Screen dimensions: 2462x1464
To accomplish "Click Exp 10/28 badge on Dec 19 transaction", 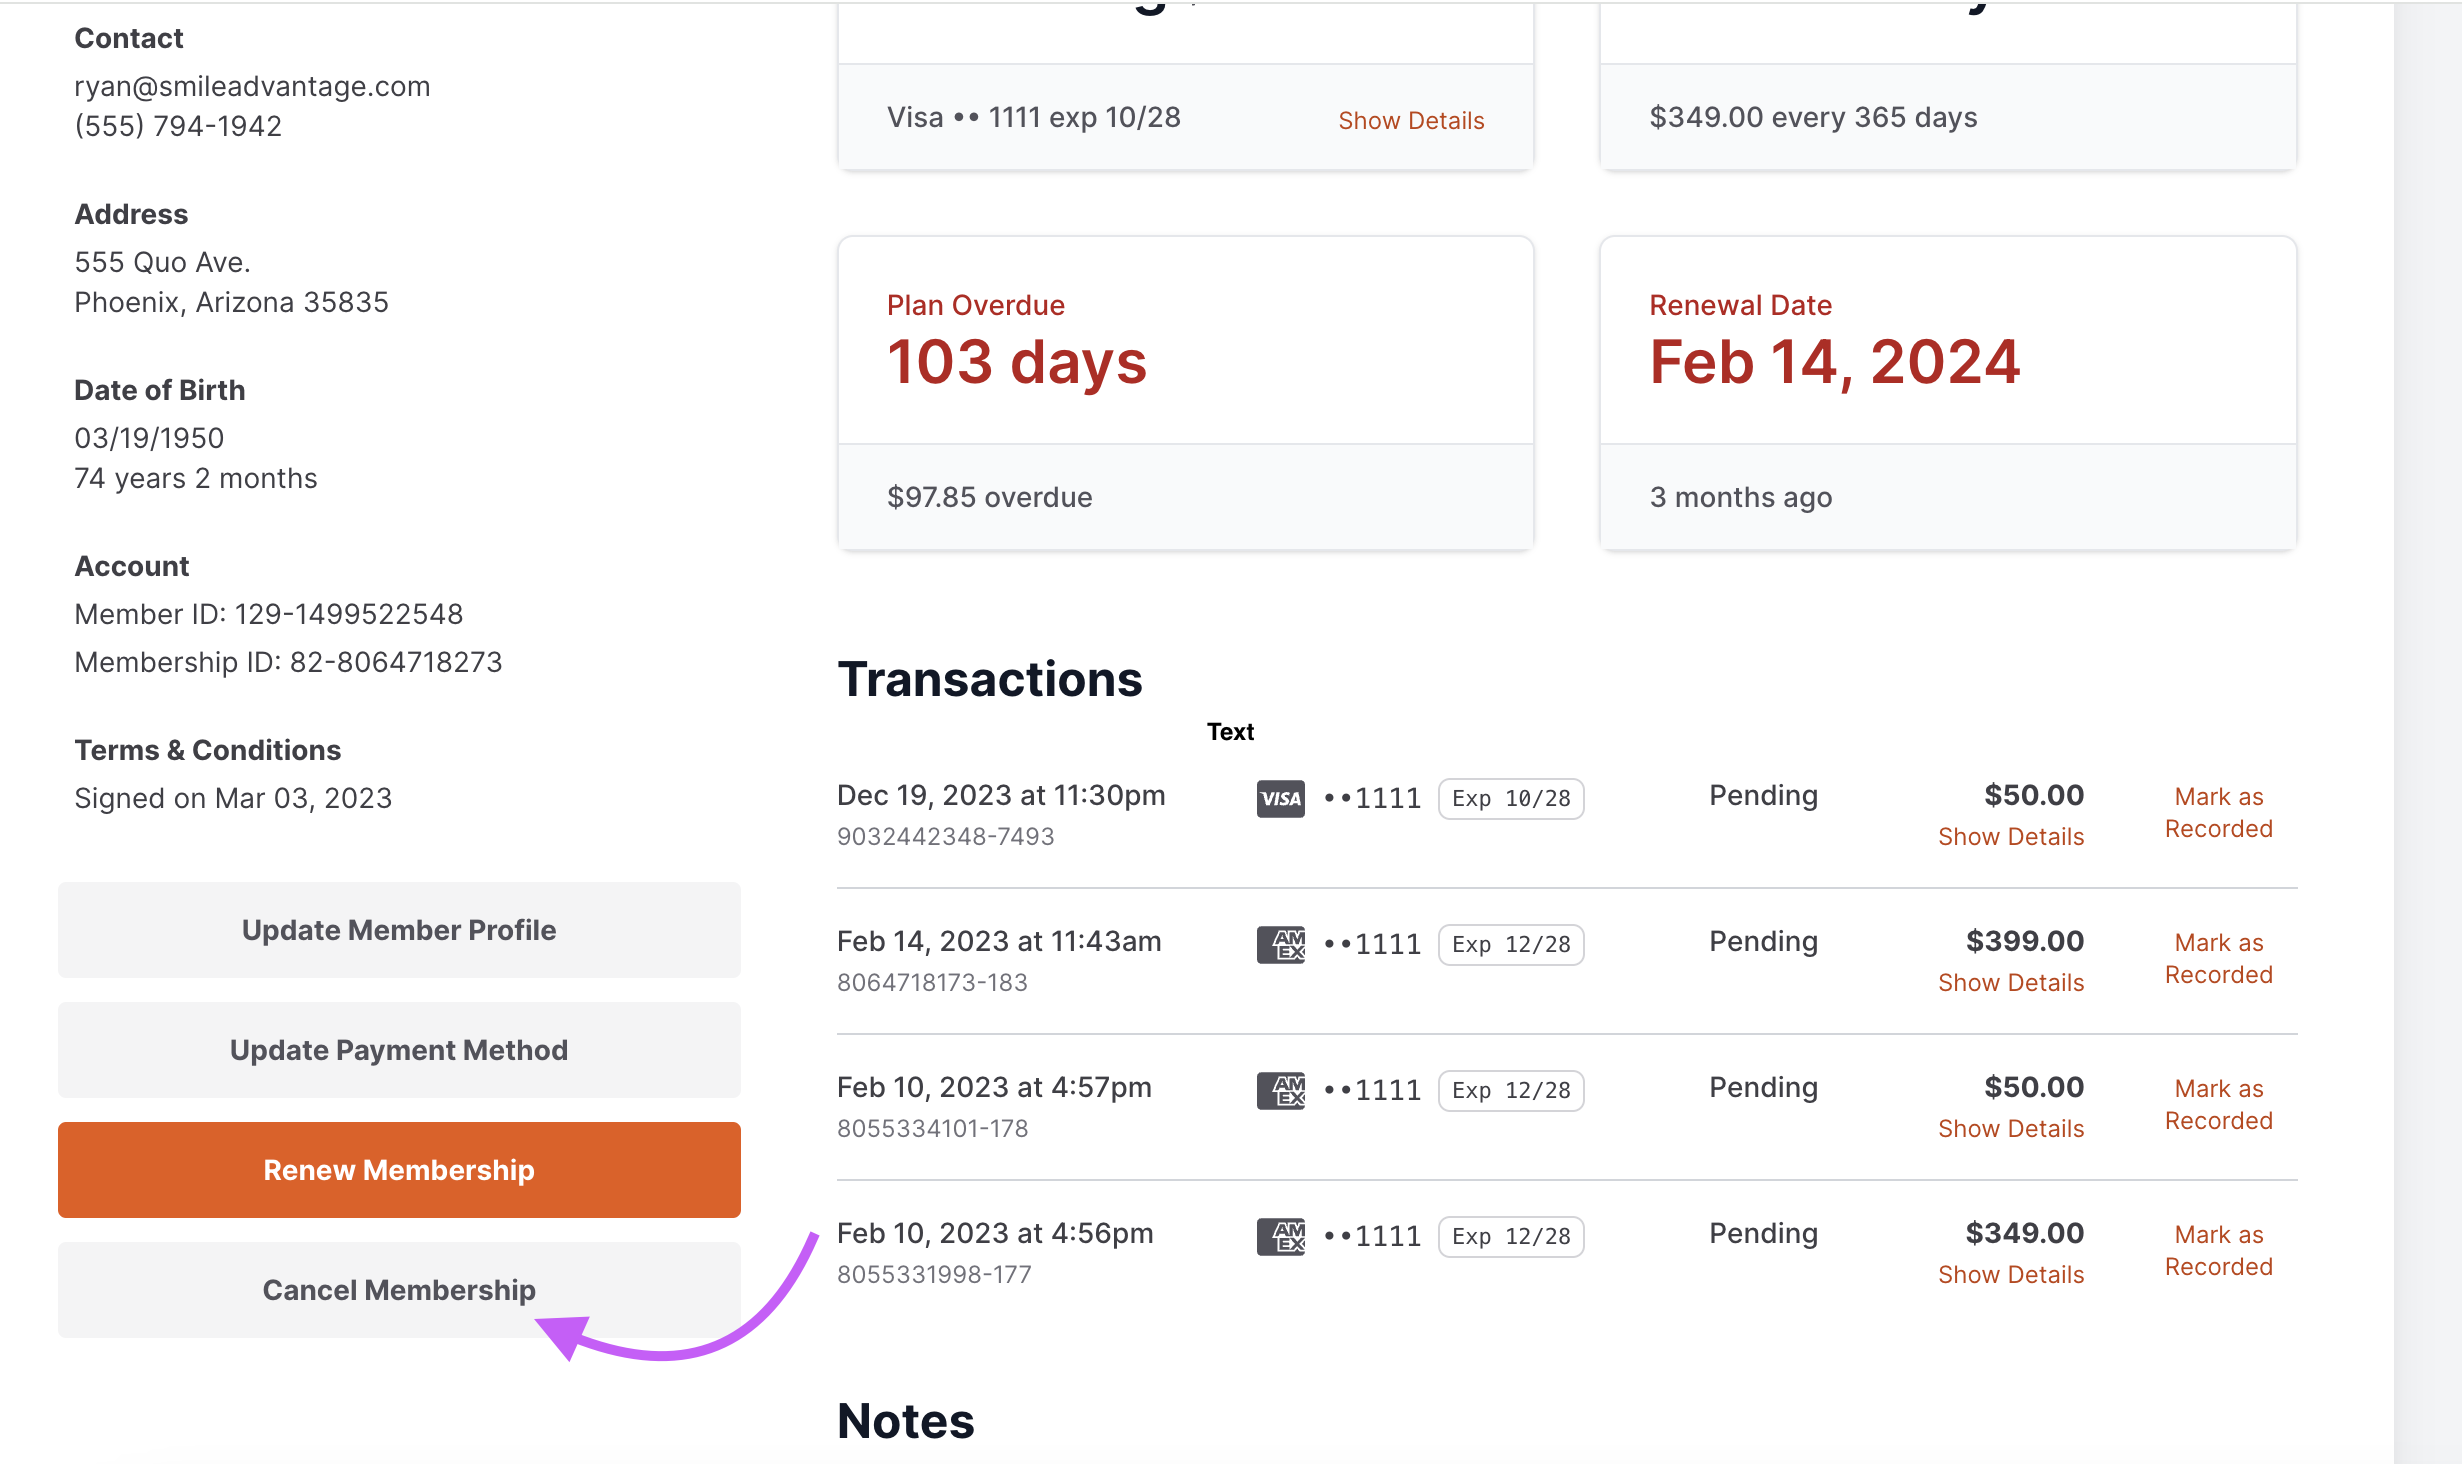I will [x=1511, y=798].
